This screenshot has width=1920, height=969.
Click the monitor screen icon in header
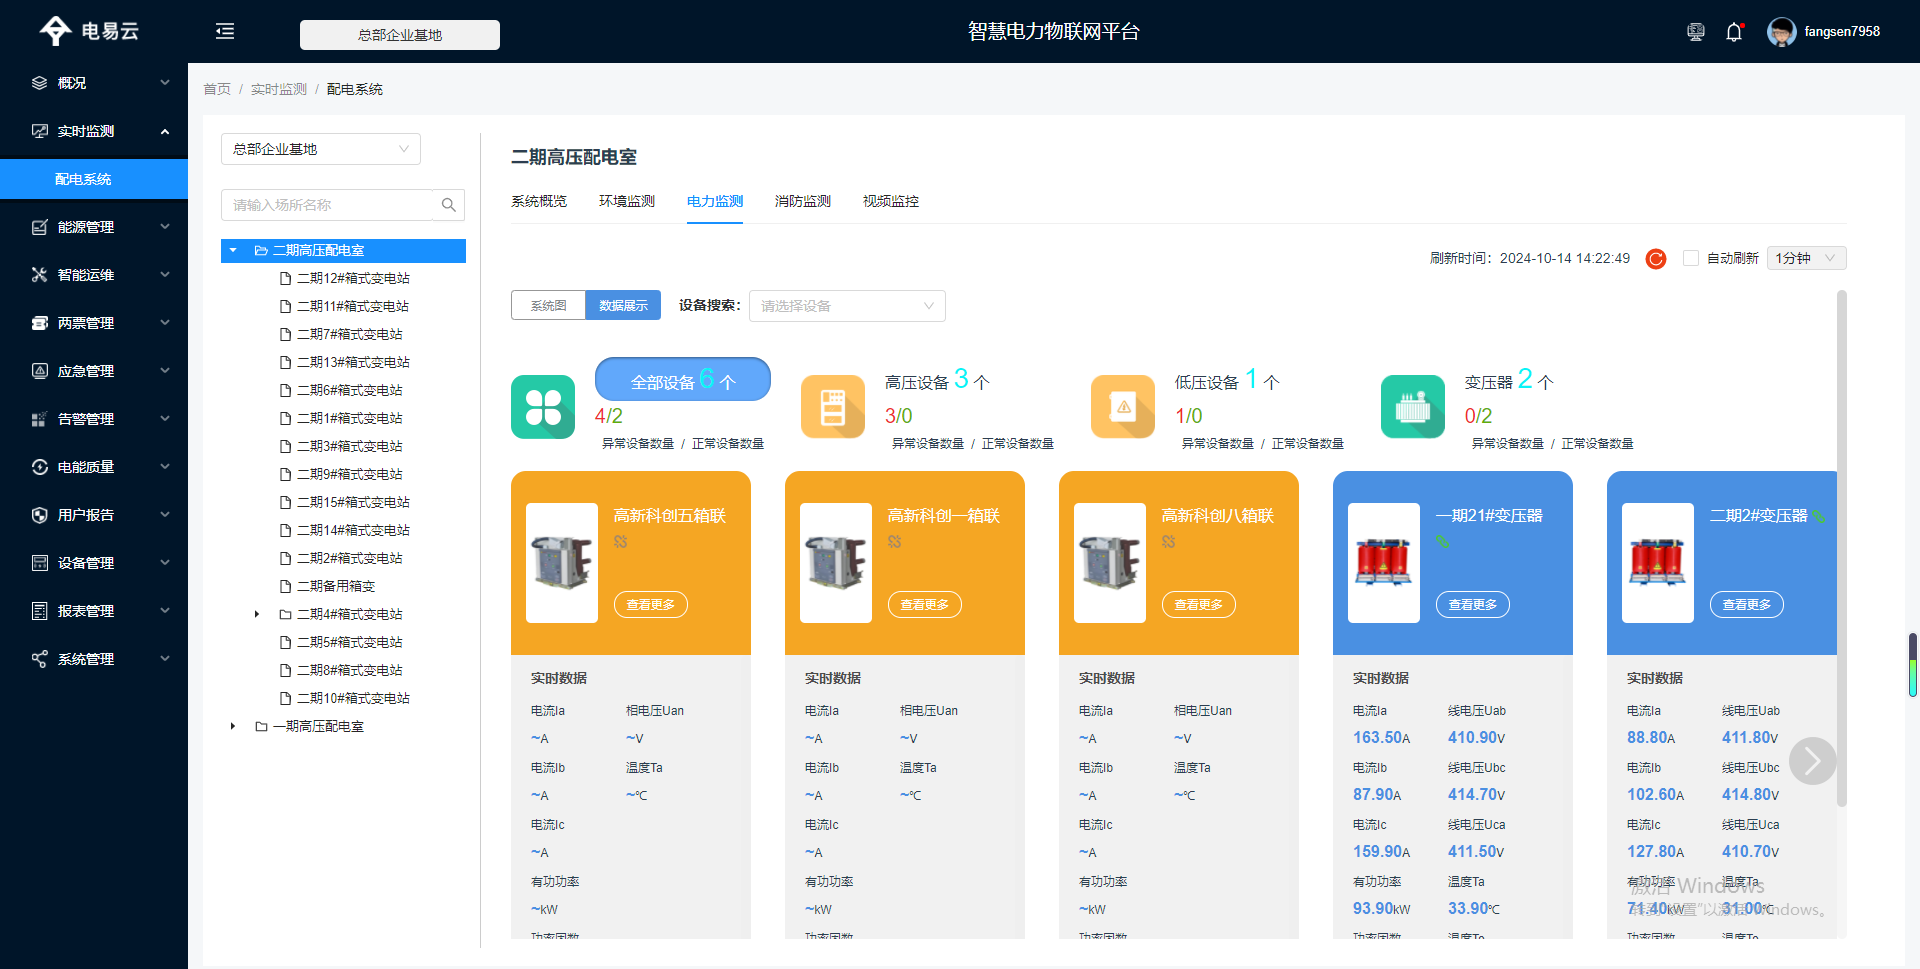[1695, 32]
